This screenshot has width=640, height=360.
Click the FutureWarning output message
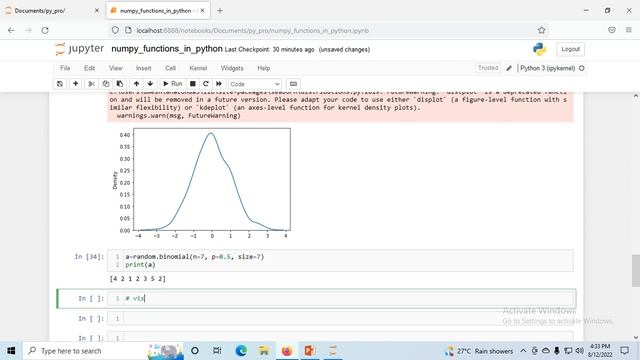(340, 107)
